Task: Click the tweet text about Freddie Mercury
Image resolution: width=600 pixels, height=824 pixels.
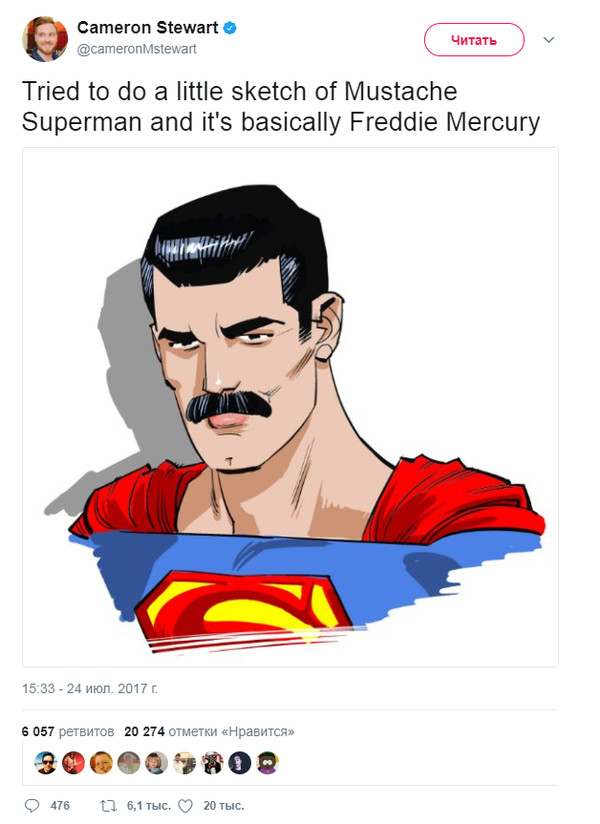Action: tap(280, 107)
